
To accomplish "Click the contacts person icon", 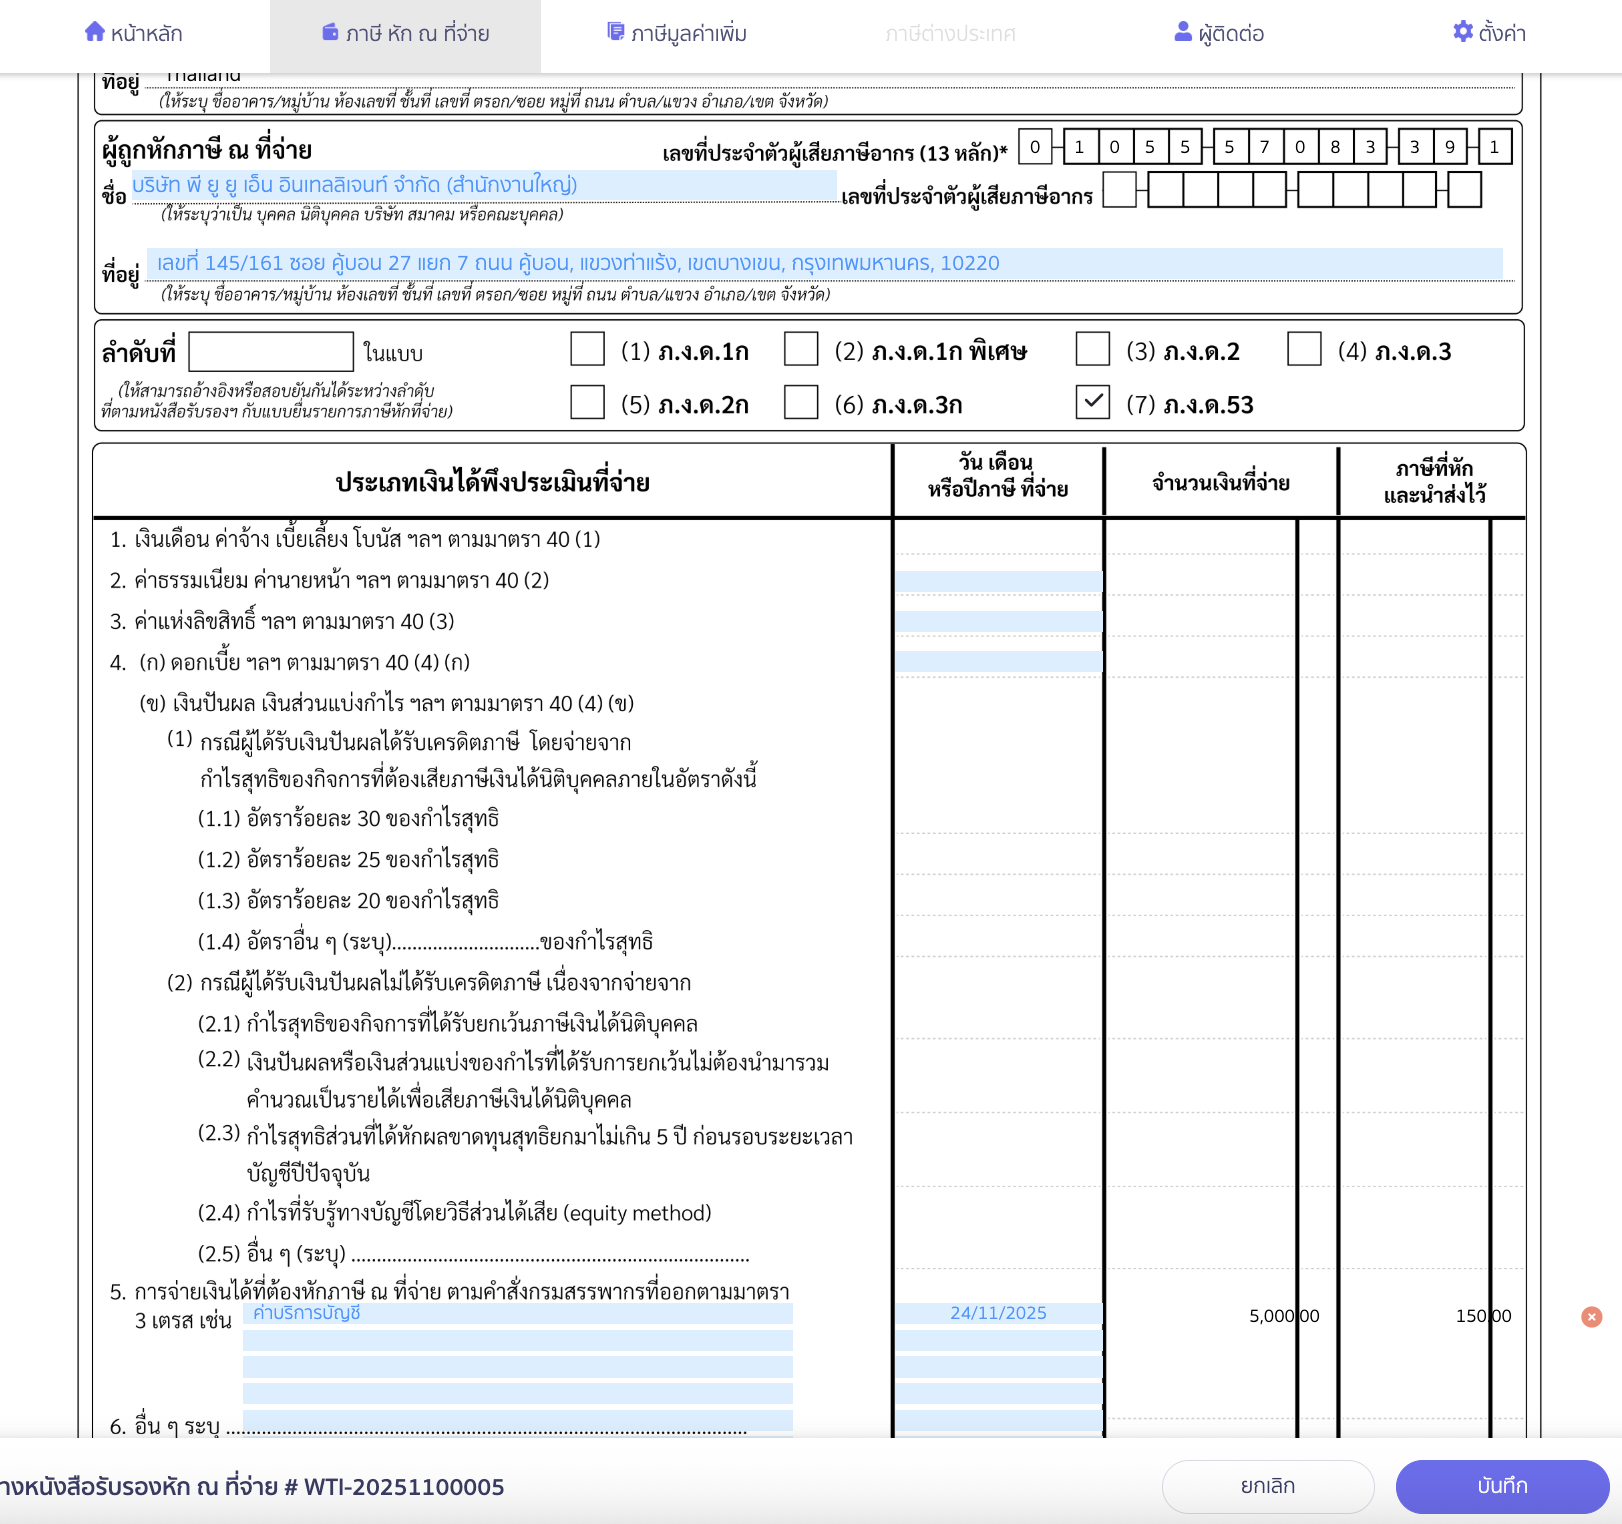I will click(x=1183, y=32).
